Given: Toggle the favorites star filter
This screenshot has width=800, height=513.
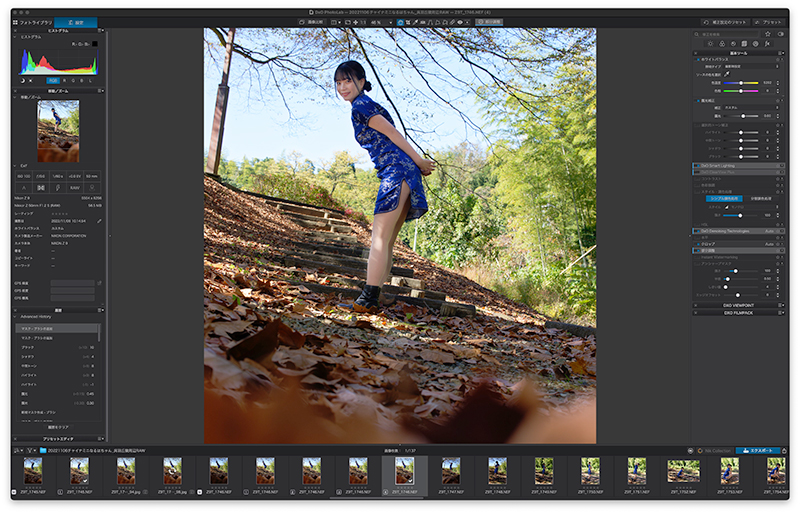Looking at the screenshot, I should pyautogui.click(x=768, y=34).
